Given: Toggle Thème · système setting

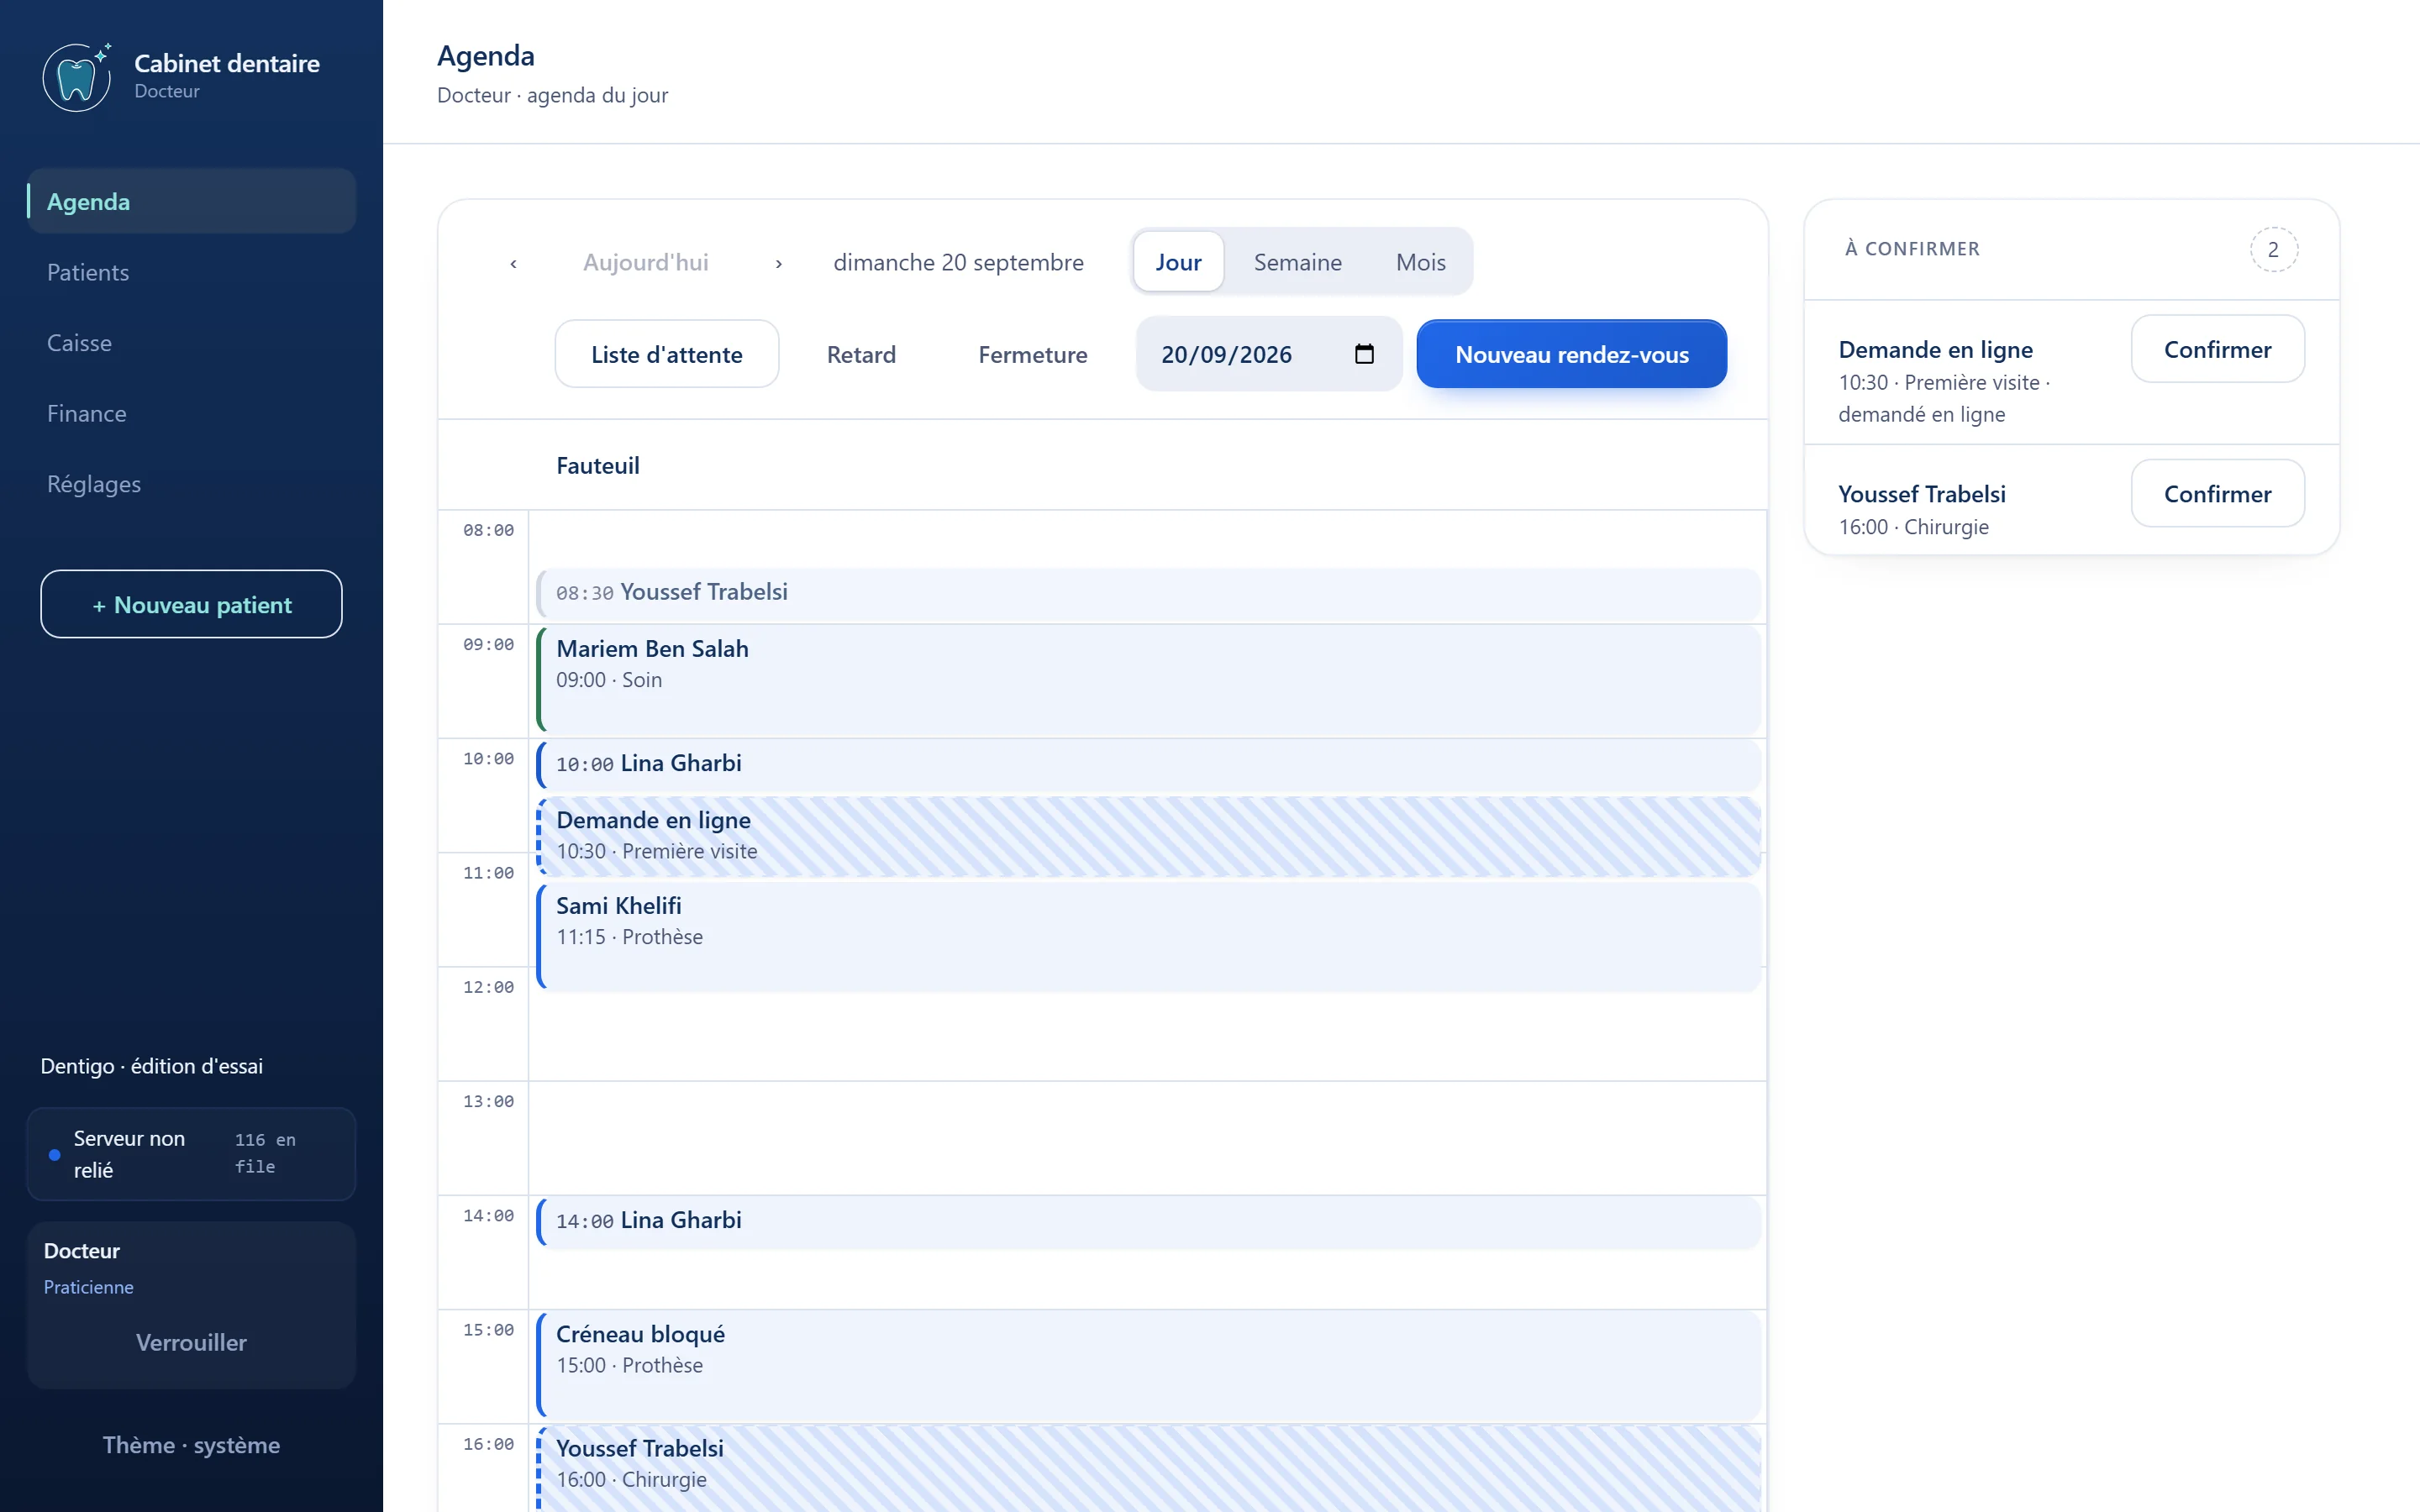Looking at the screenshot, I should point(191,1445).
